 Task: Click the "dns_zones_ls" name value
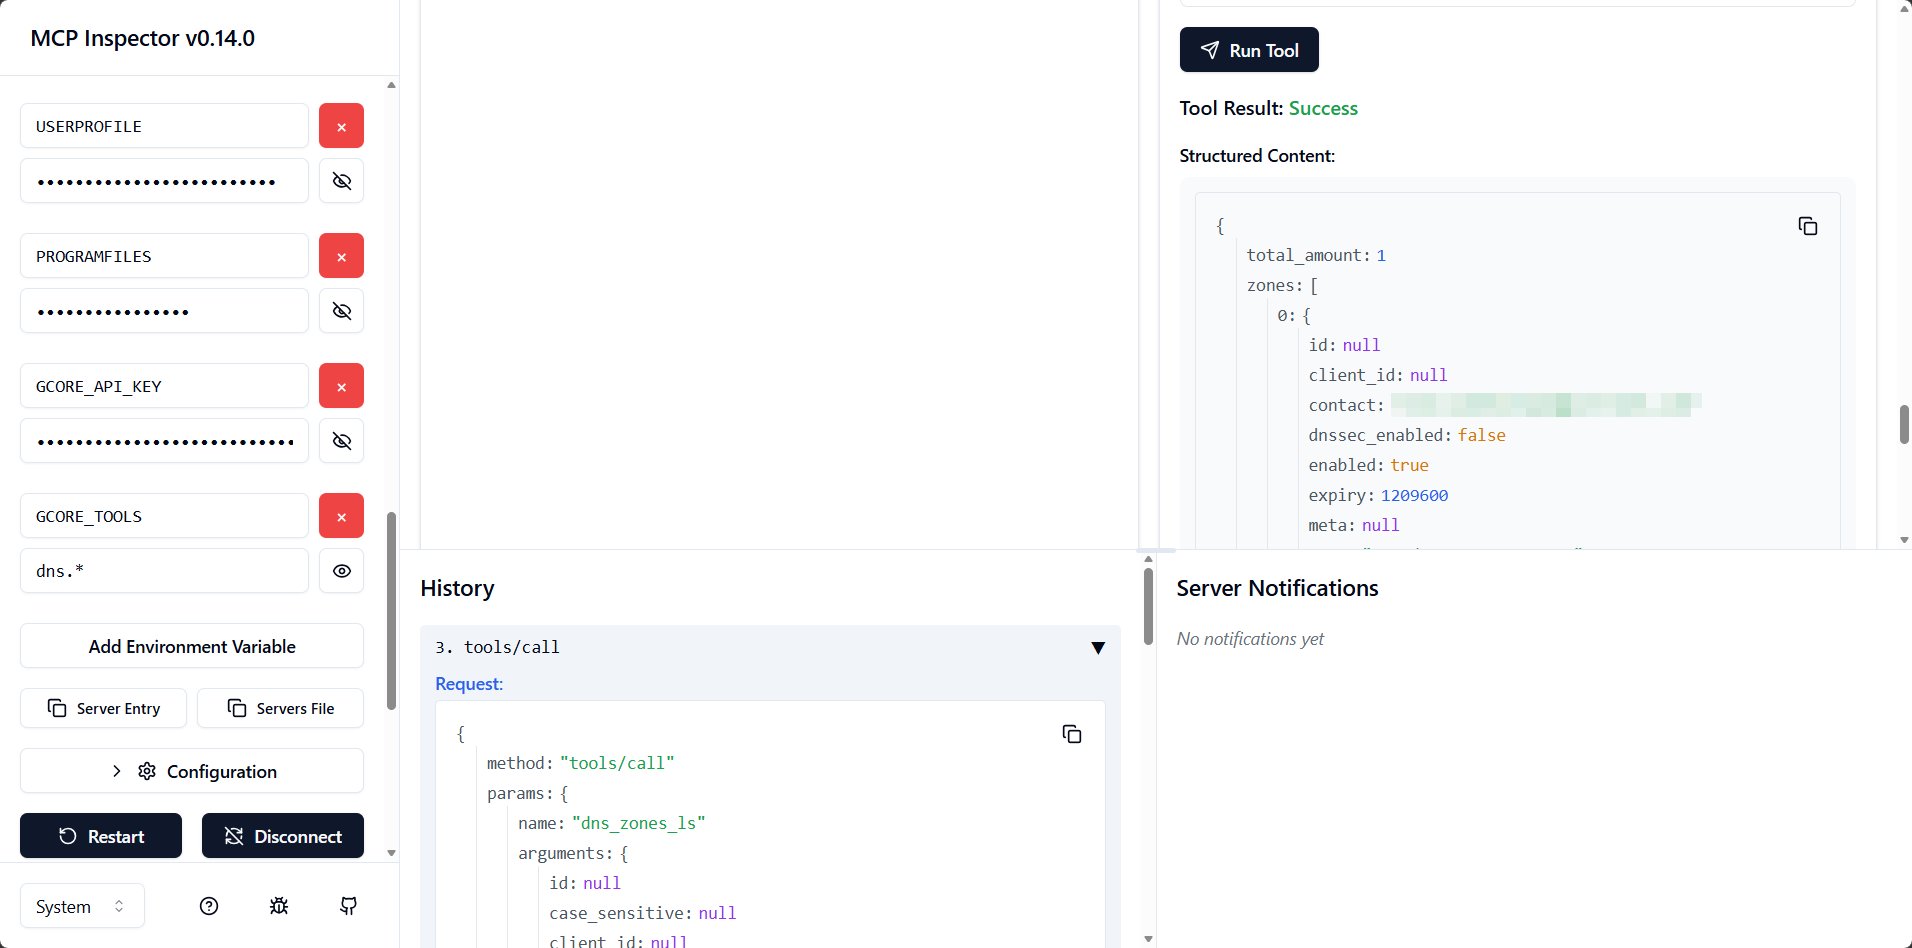point(638,823)
